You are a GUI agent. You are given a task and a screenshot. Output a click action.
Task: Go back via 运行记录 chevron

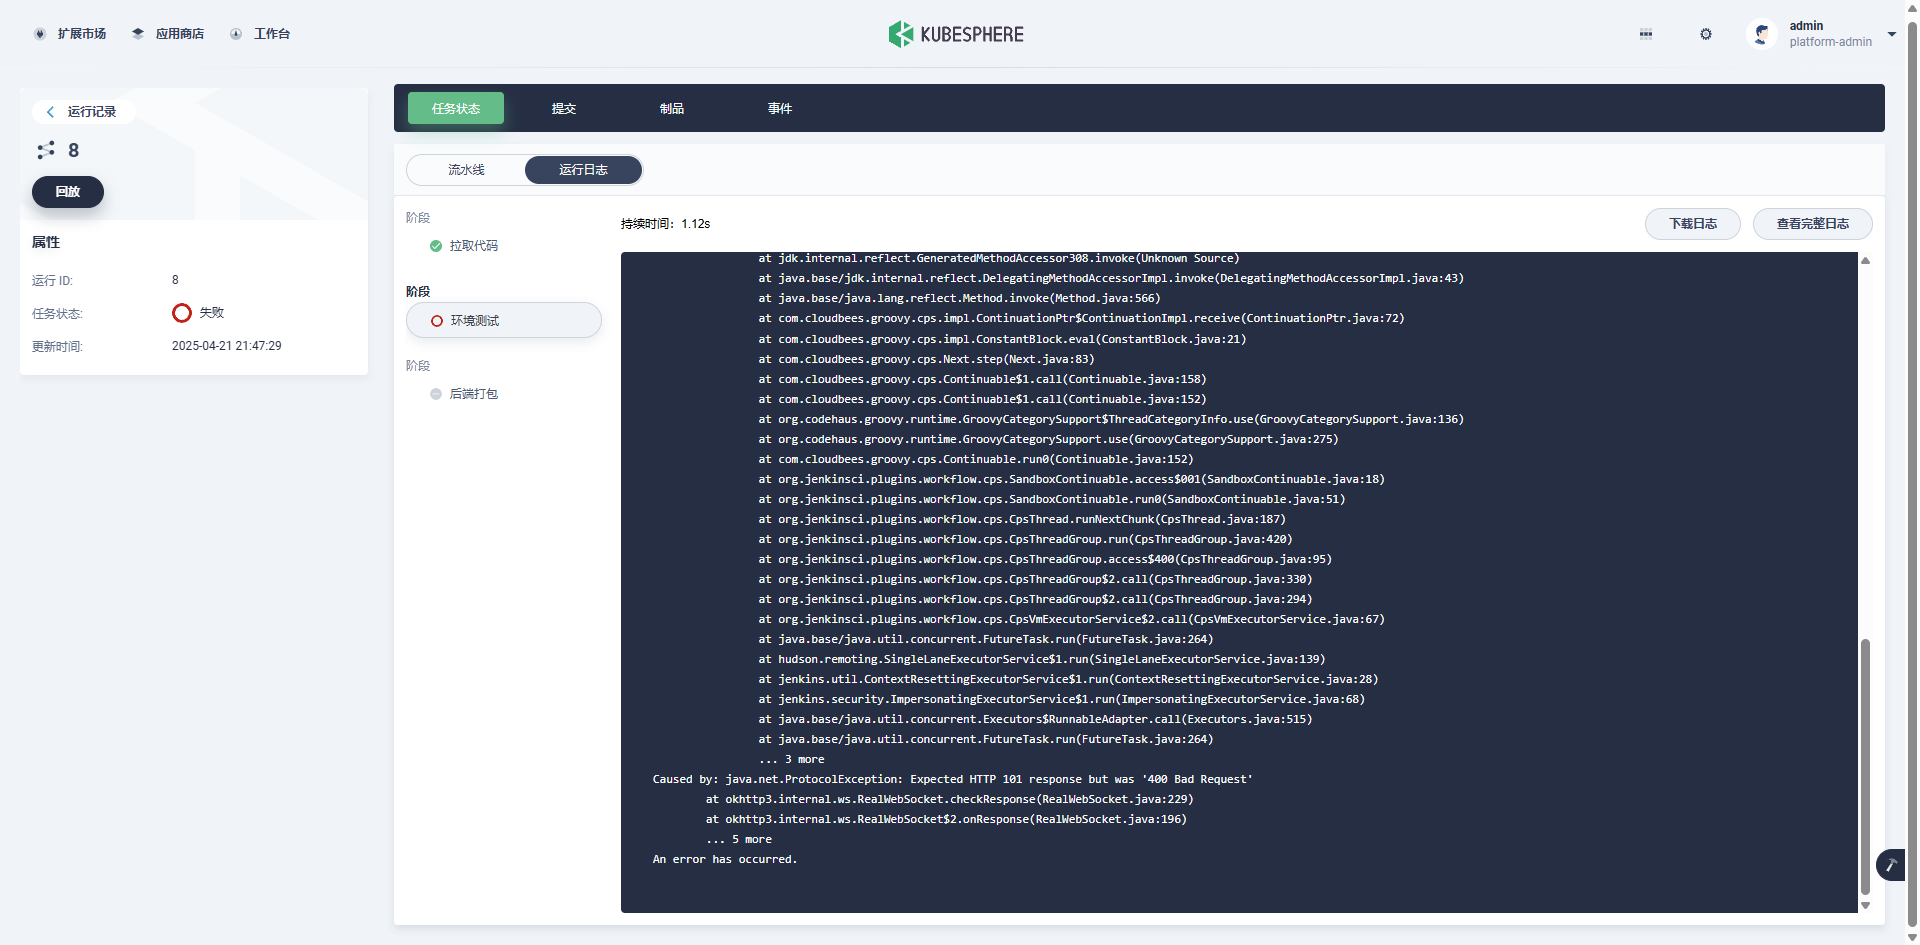51,112
